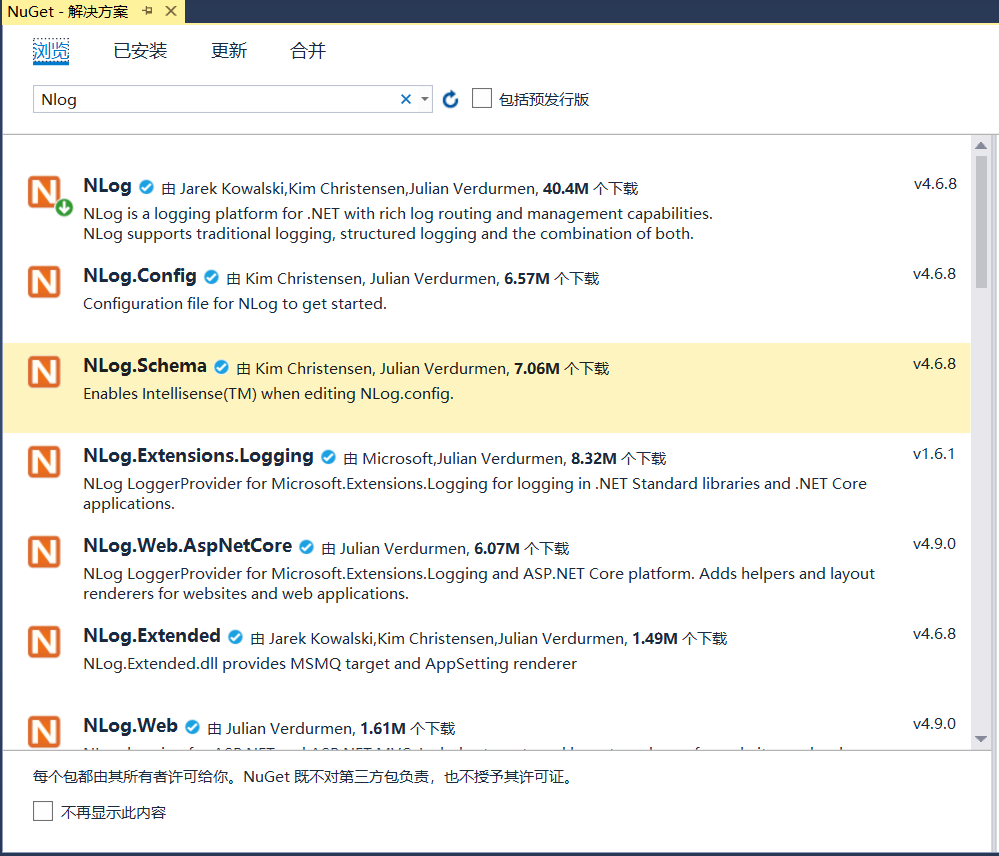Click the NLog package logo icon
999x856 pixels.
[x=44, y=192]
